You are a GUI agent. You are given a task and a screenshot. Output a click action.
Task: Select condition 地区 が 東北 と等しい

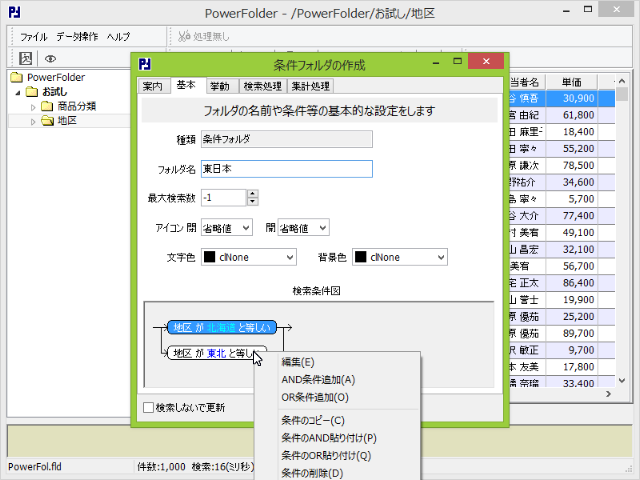pos(217,353)
